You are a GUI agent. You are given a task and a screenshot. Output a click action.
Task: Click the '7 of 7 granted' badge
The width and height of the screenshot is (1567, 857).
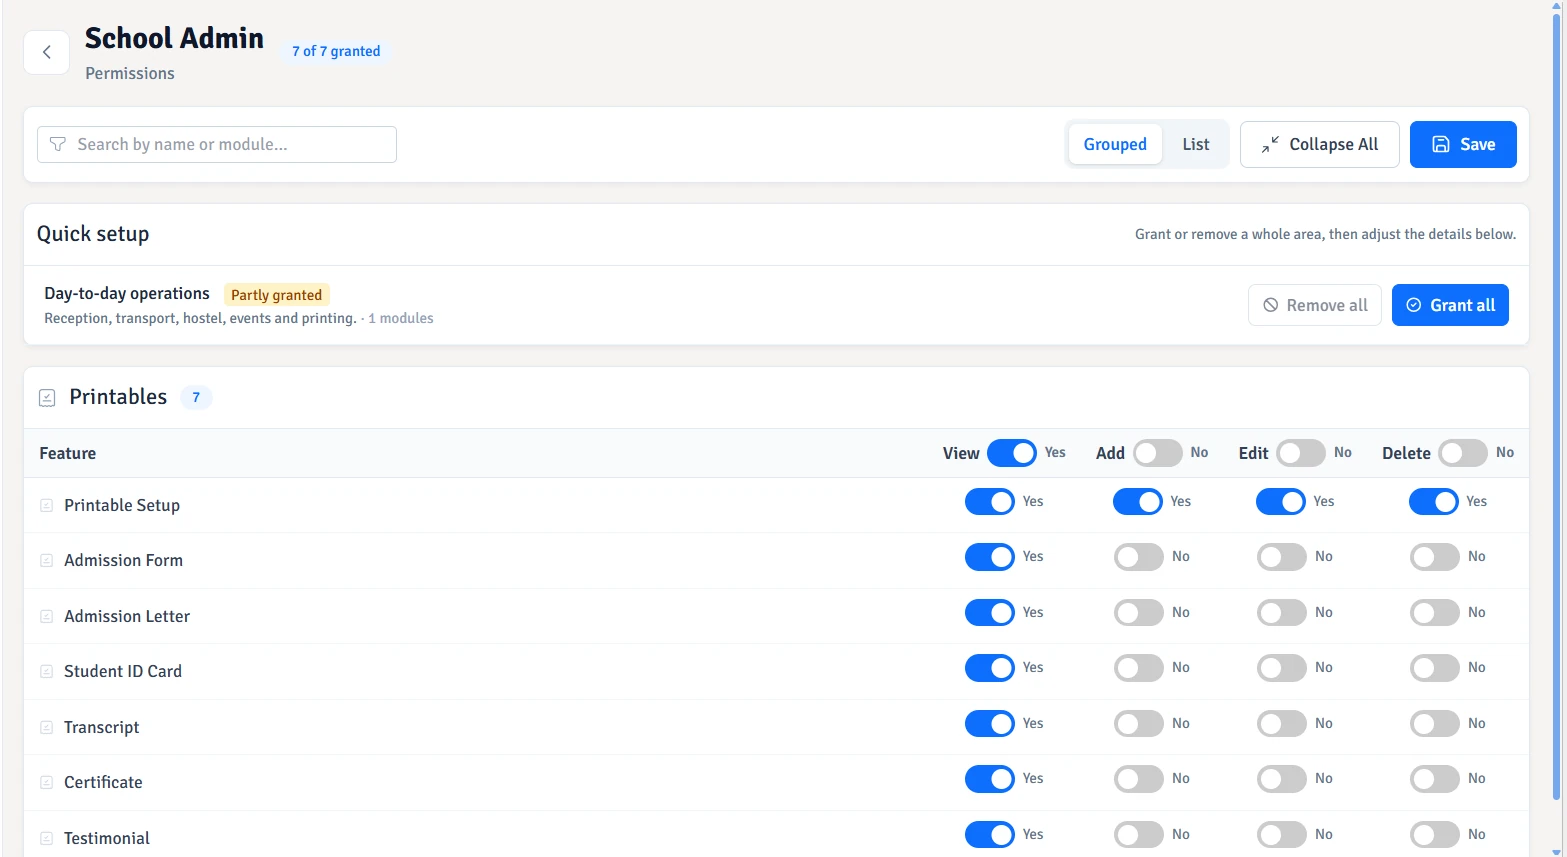tap(336, 51)
